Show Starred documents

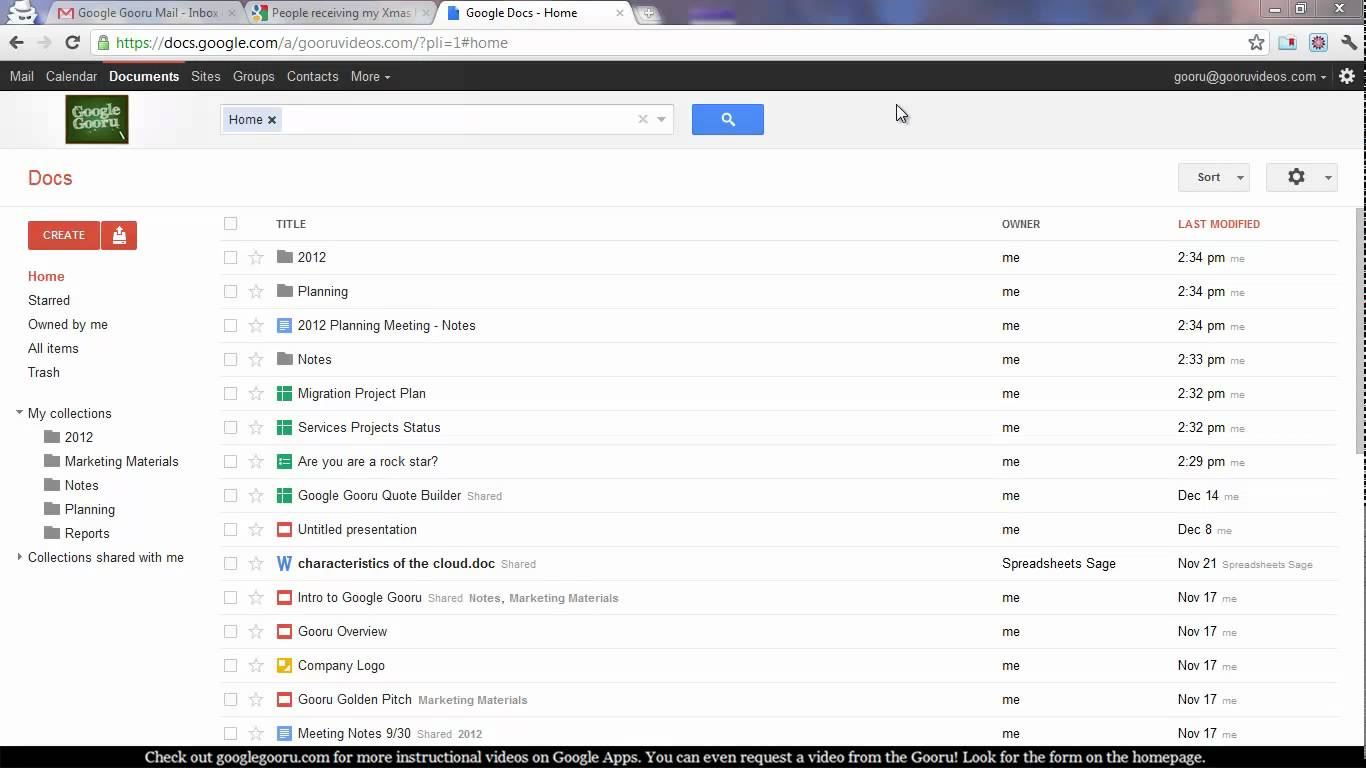point(49,300)
